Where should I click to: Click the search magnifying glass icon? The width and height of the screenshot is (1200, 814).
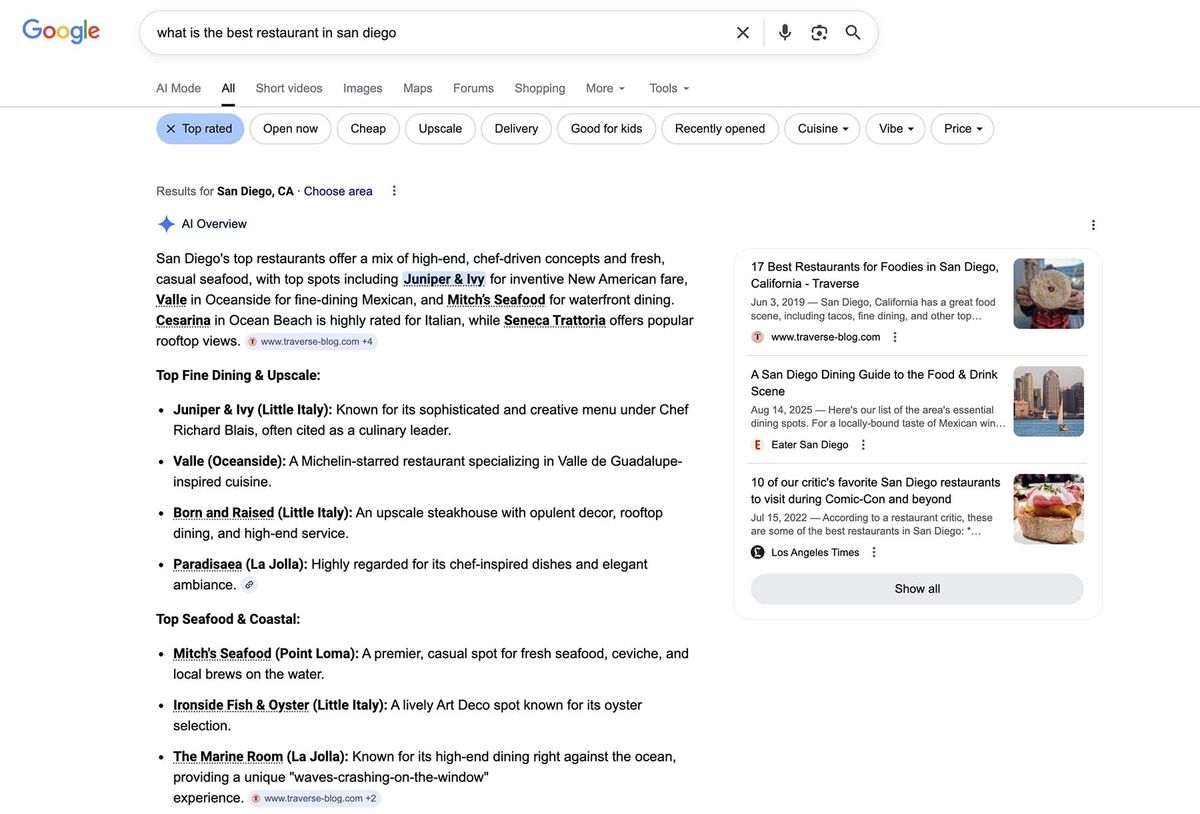(852, 32)
